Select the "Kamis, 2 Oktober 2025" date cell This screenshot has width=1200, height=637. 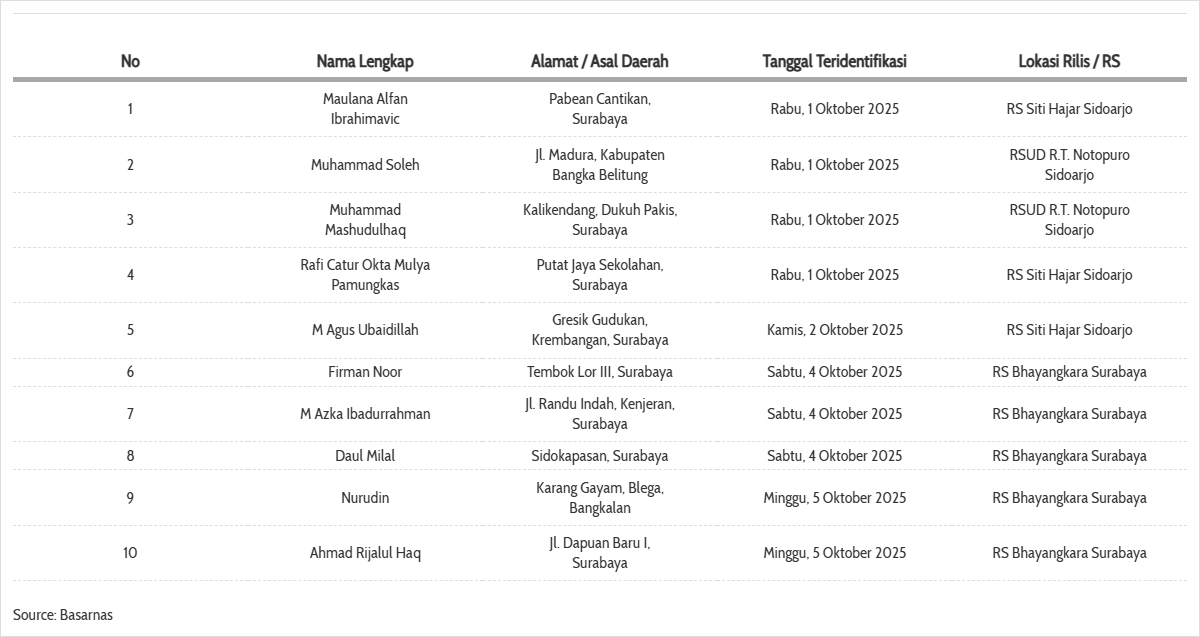(x=834, y=330)
